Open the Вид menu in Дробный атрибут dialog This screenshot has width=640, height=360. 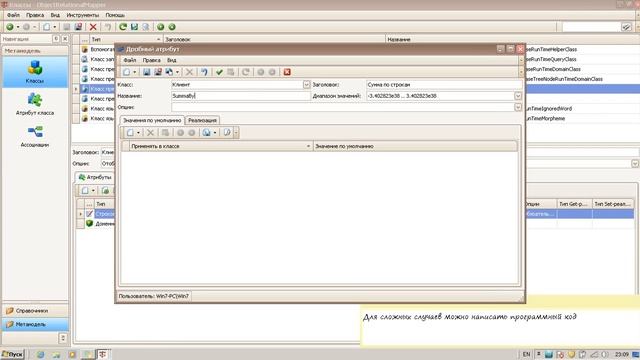point(172,60)
